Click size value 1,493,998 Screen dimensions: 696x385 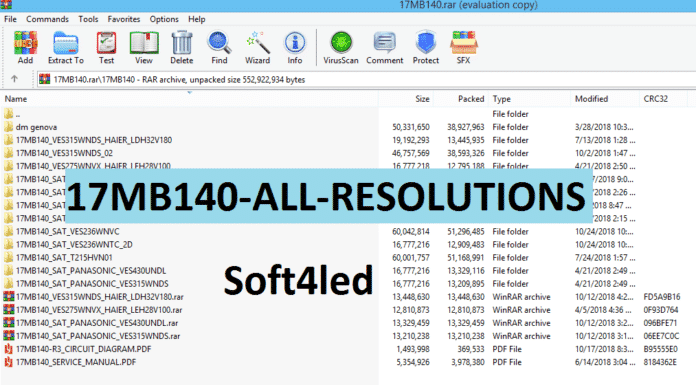coord(413,349)
